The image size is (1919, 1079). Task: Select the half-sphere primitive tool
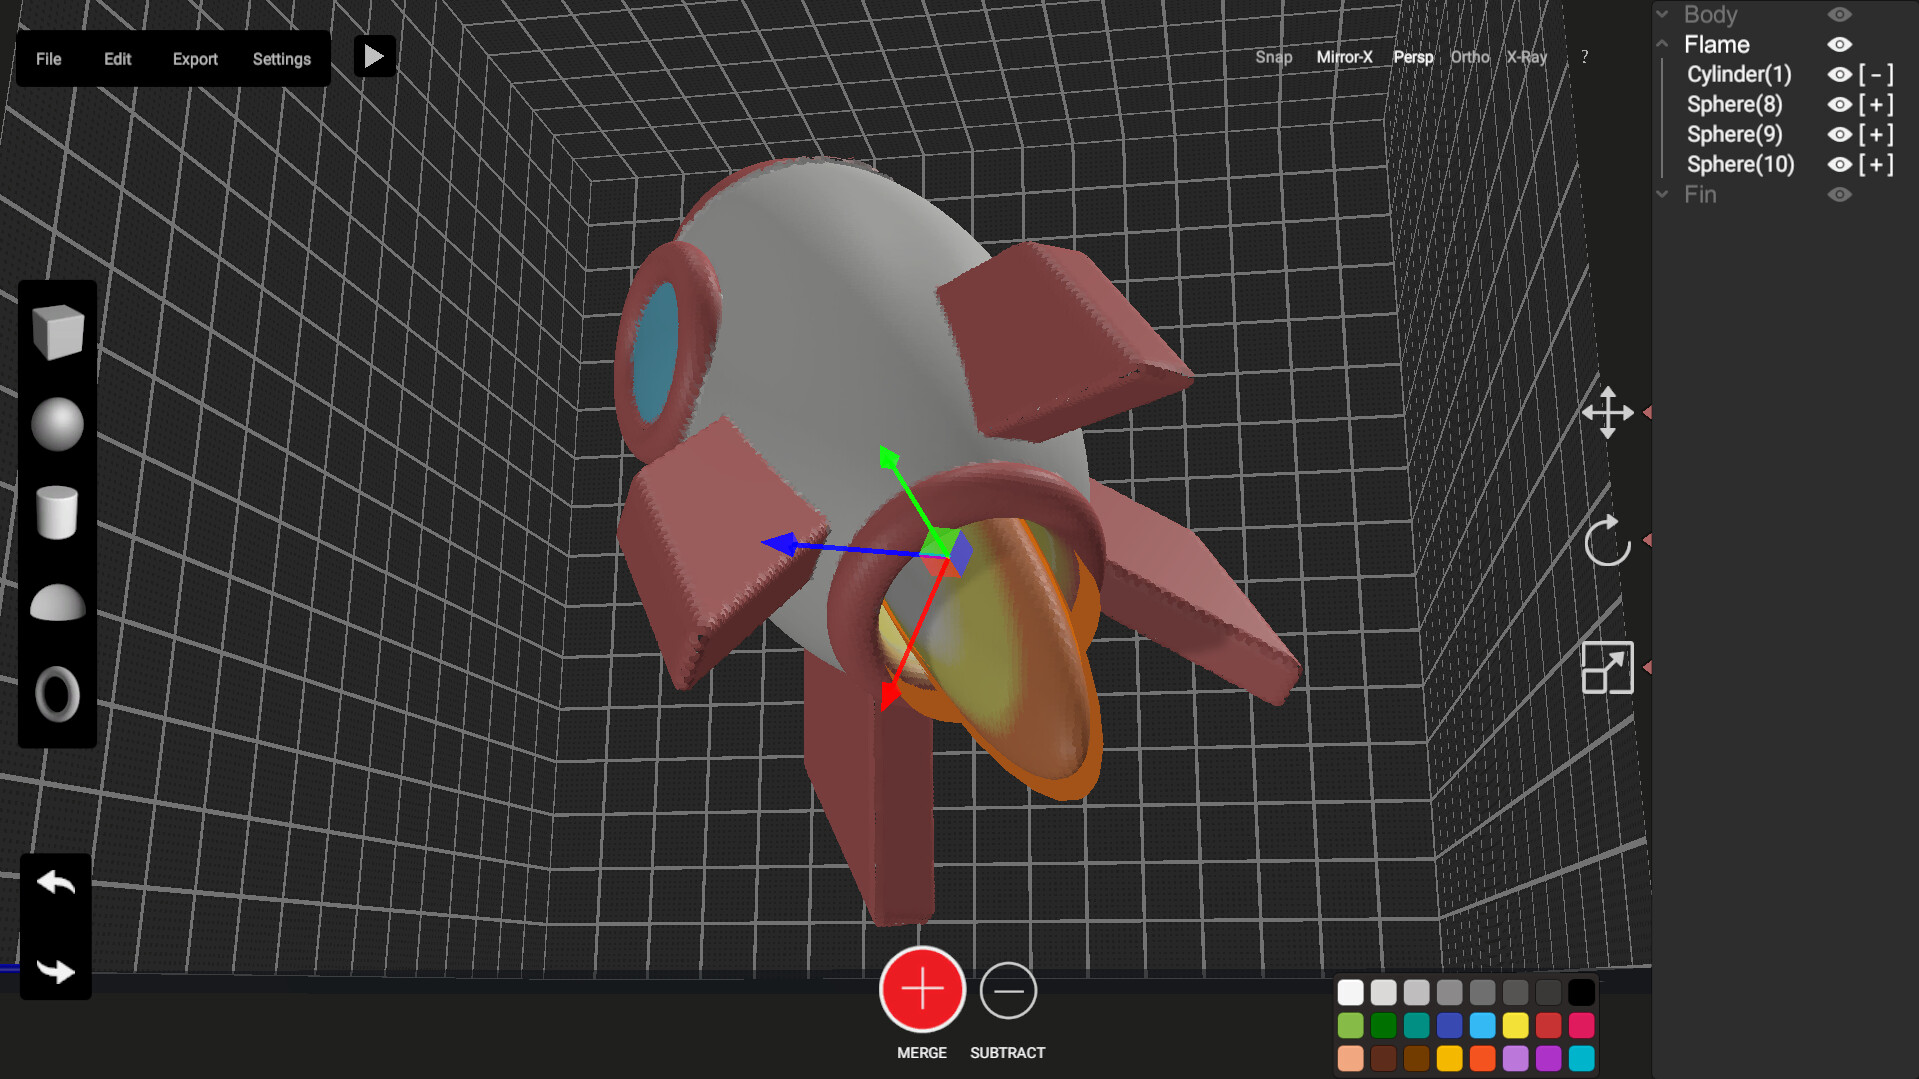coord(57,602)
